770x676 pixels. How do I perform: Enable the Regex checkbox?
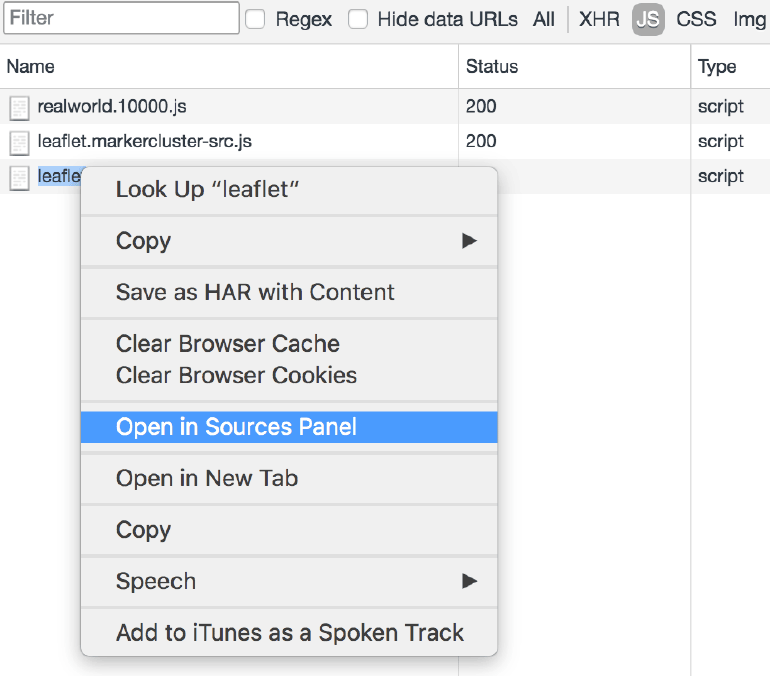pyautogui.click(x=255, y=19)
